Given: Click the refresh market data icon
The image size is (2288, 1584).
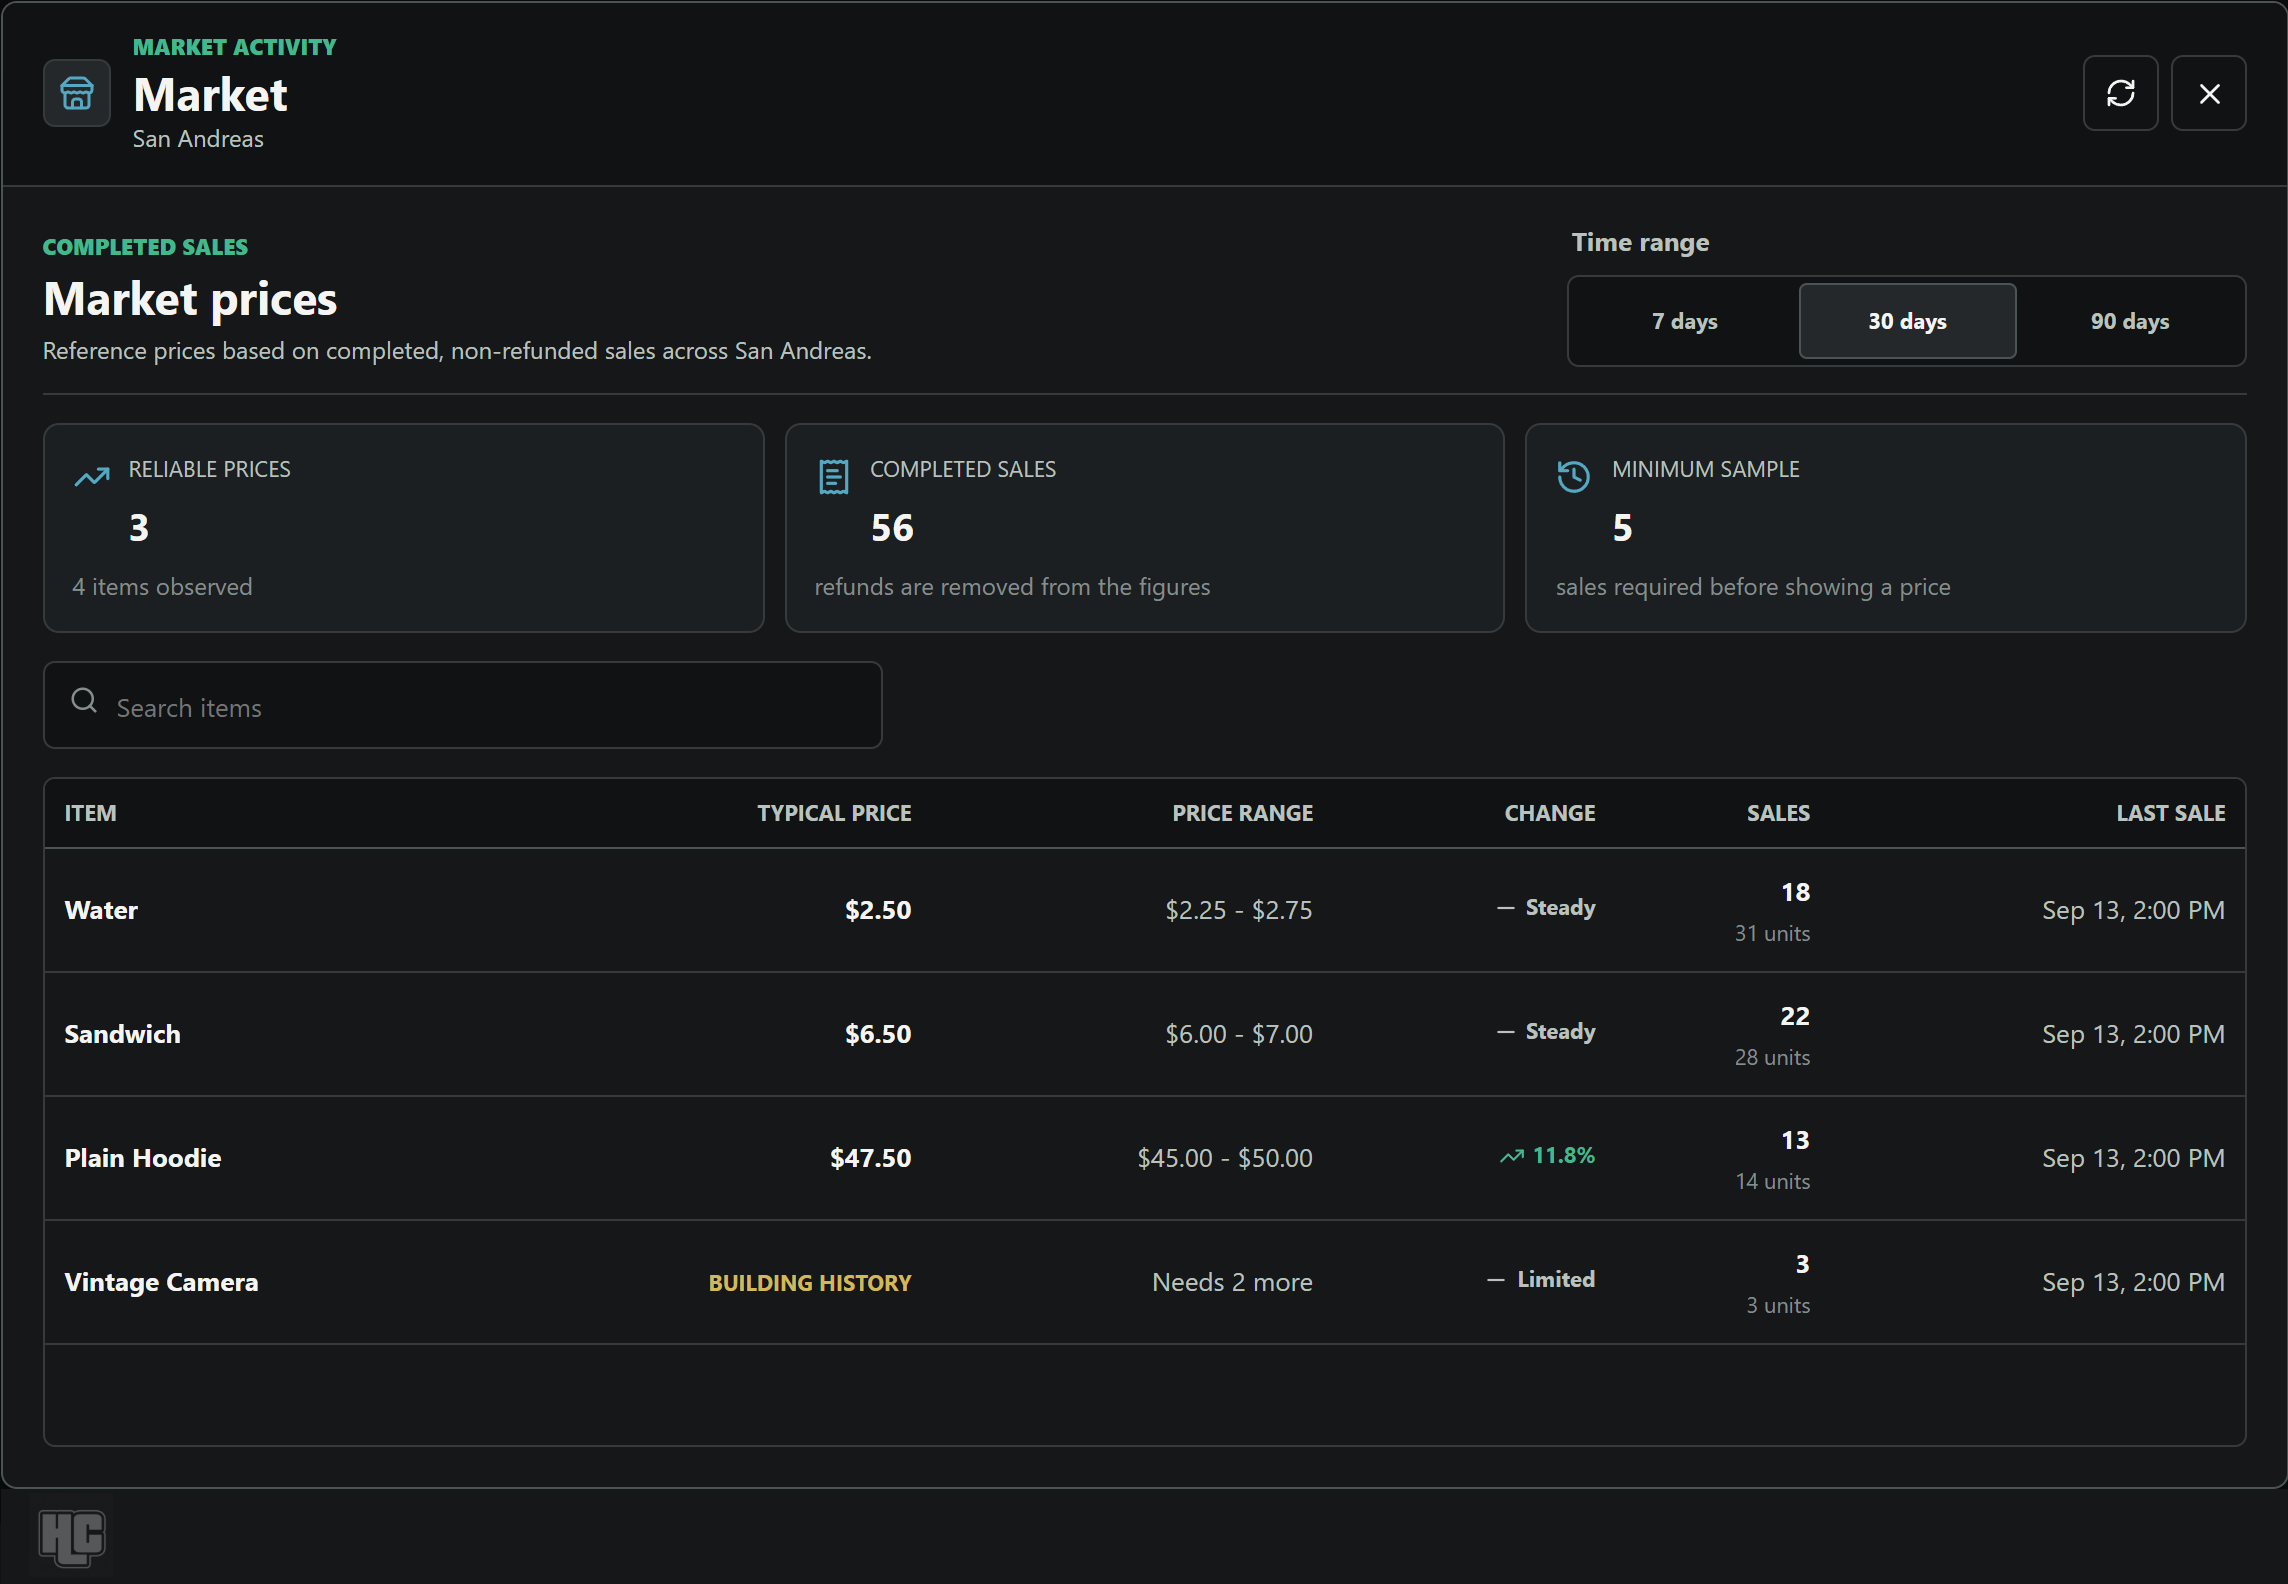Looking at the screenshot, I should click(x=2120, y=93).
